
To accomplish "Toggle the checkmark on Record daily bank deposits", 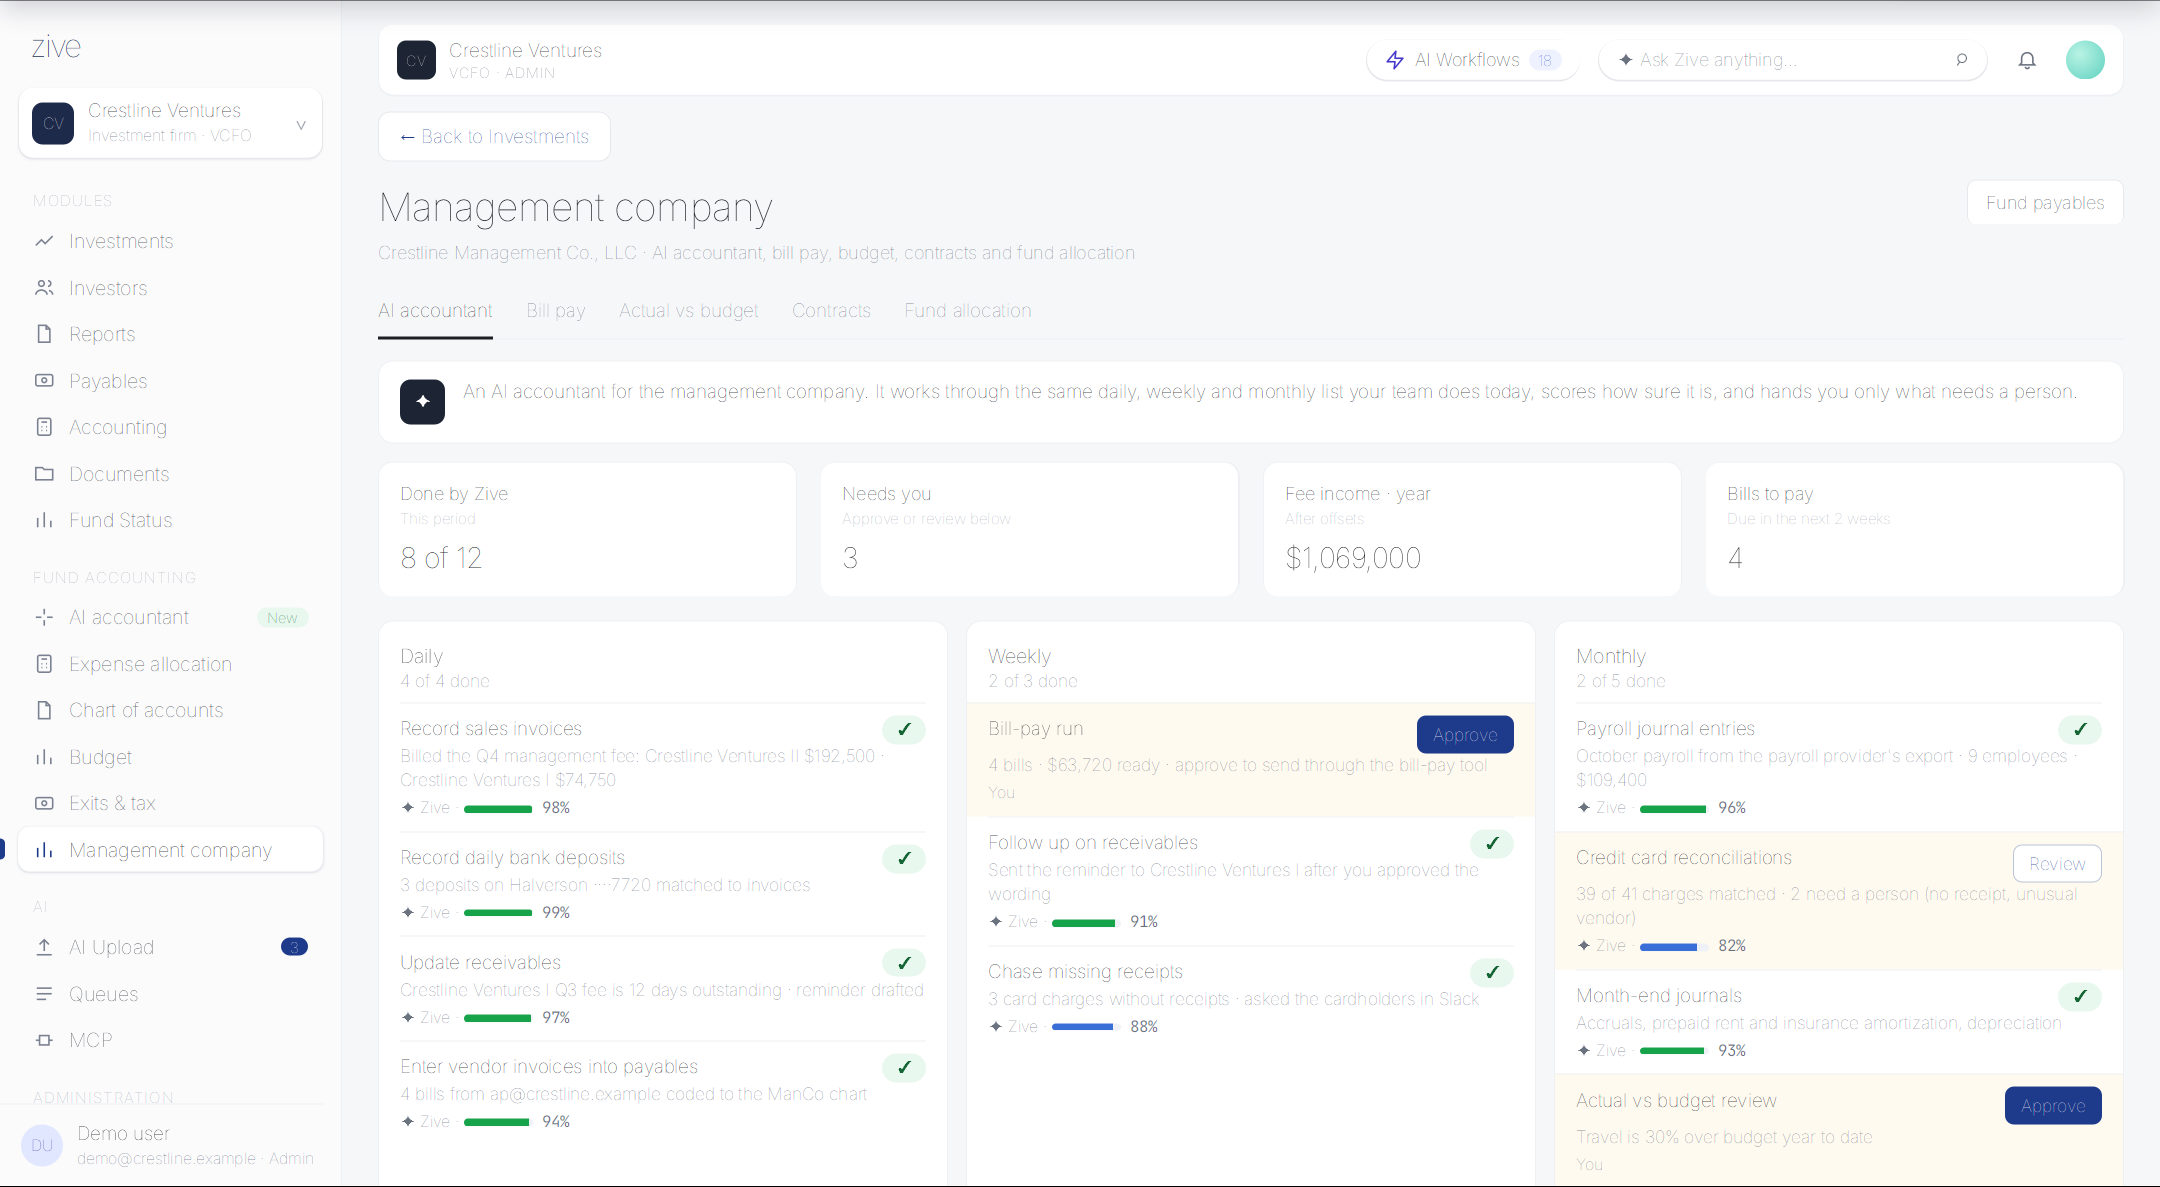I will [904, 859].
